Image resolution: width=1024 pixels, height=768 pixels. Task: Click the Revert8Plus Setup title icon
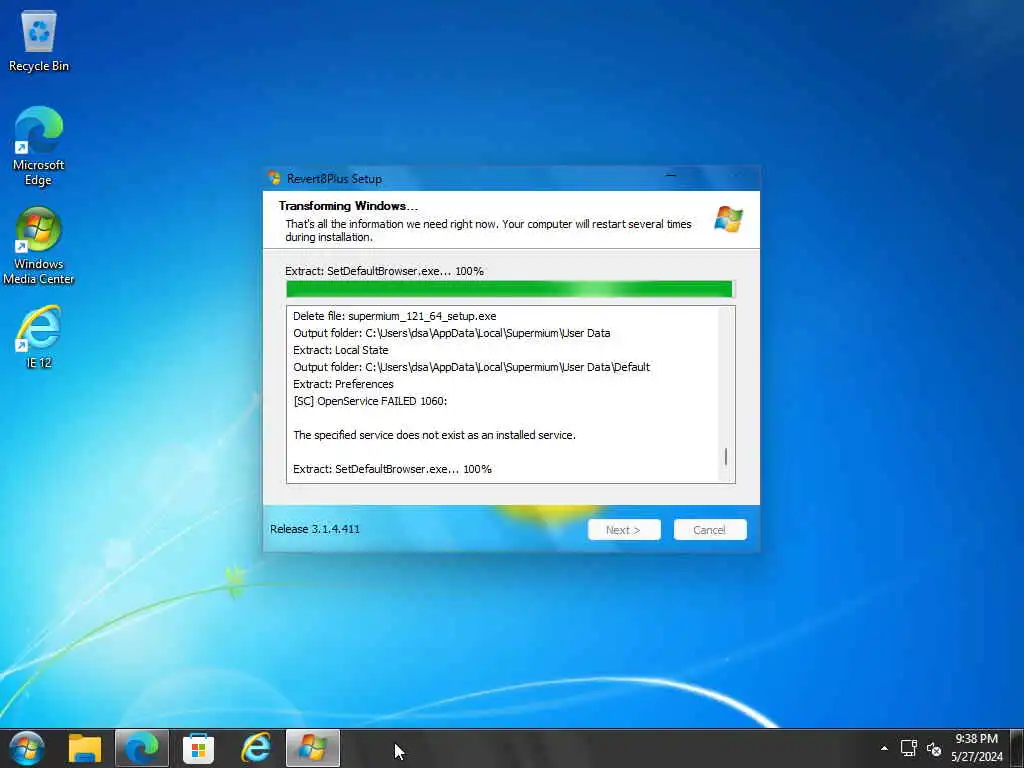274,178
